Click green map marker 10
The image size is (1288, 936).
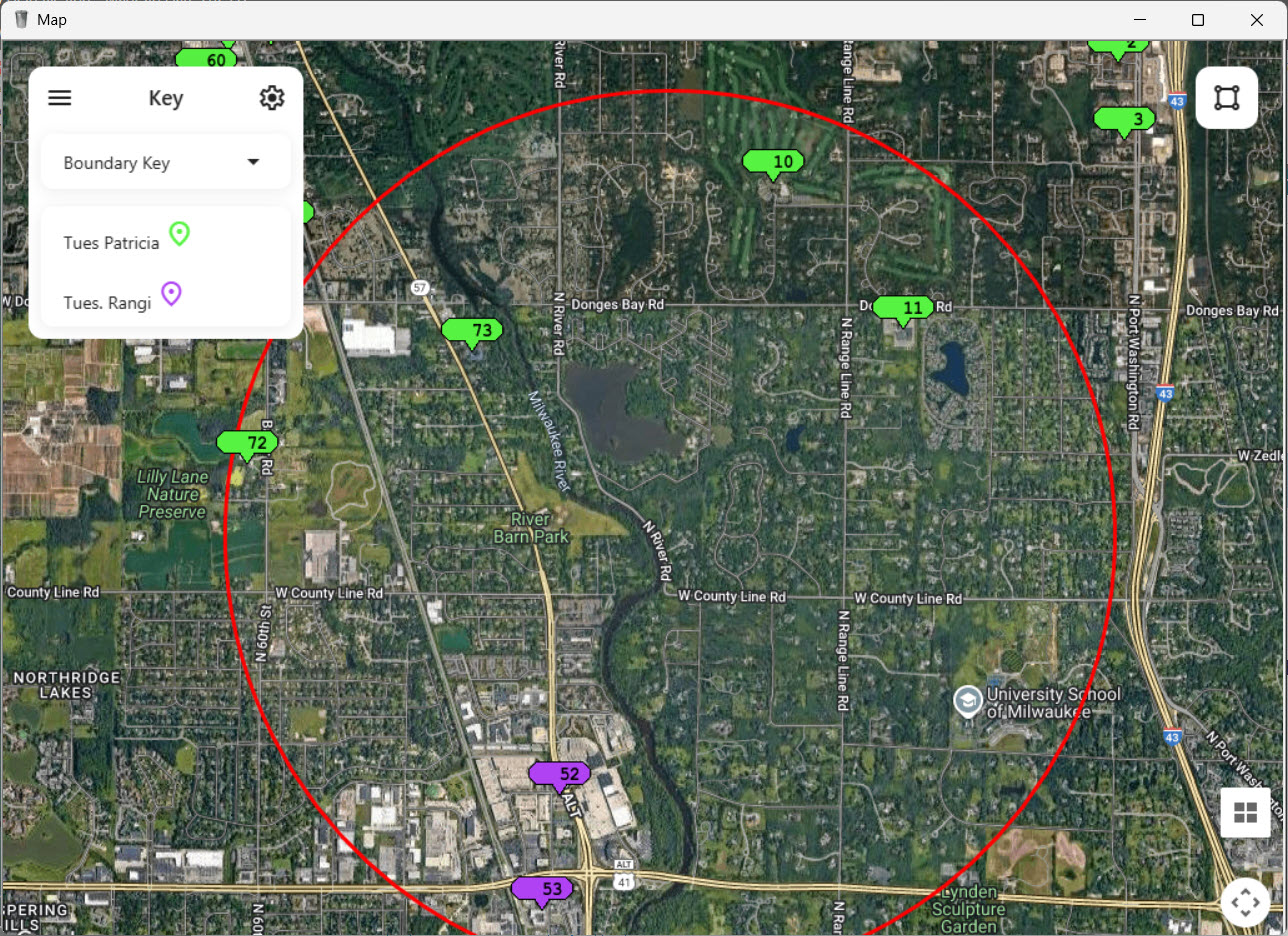773,162
